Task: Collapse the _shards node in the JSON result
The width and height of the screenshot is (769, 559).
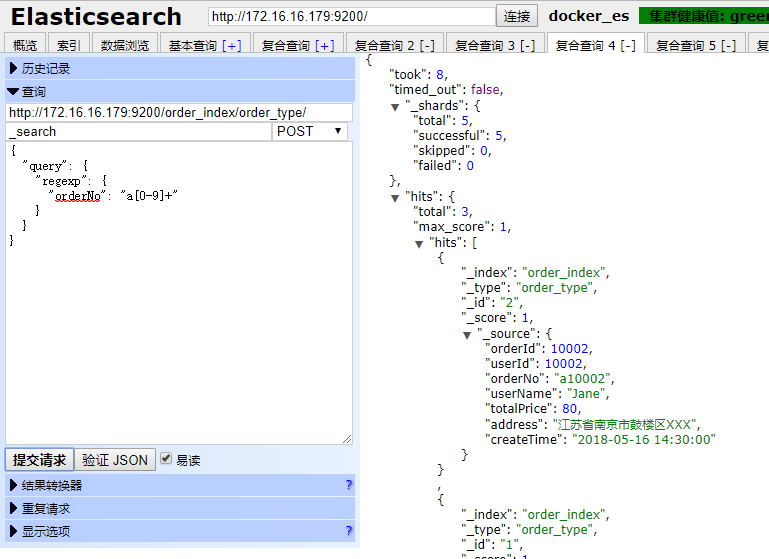Action: tap(396, 106)
